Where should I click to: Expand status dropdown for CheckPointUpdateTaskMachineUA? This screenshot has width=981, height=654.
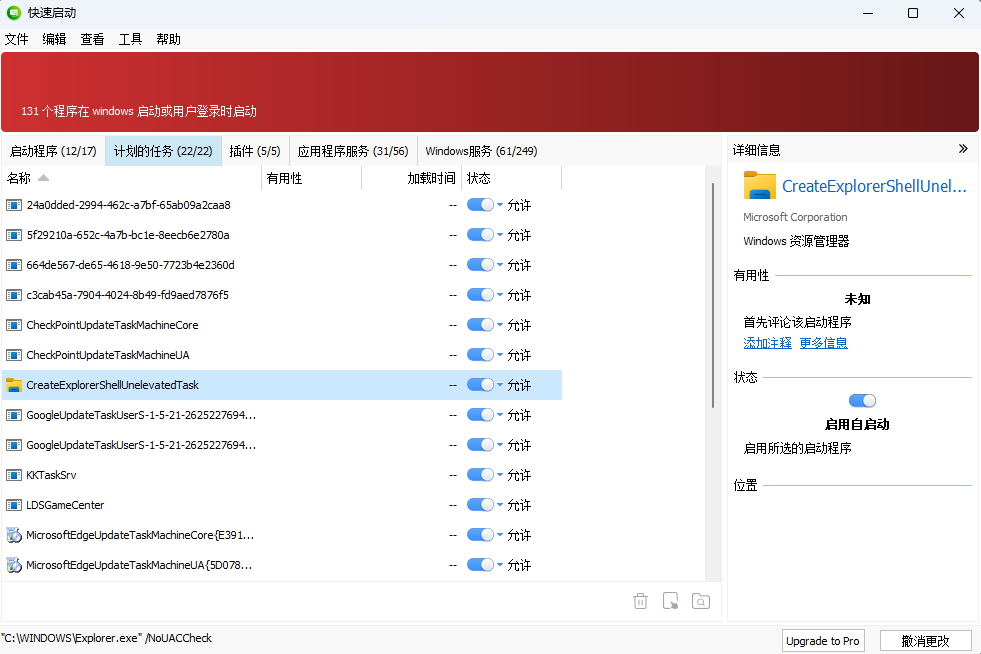click(500, 355)
